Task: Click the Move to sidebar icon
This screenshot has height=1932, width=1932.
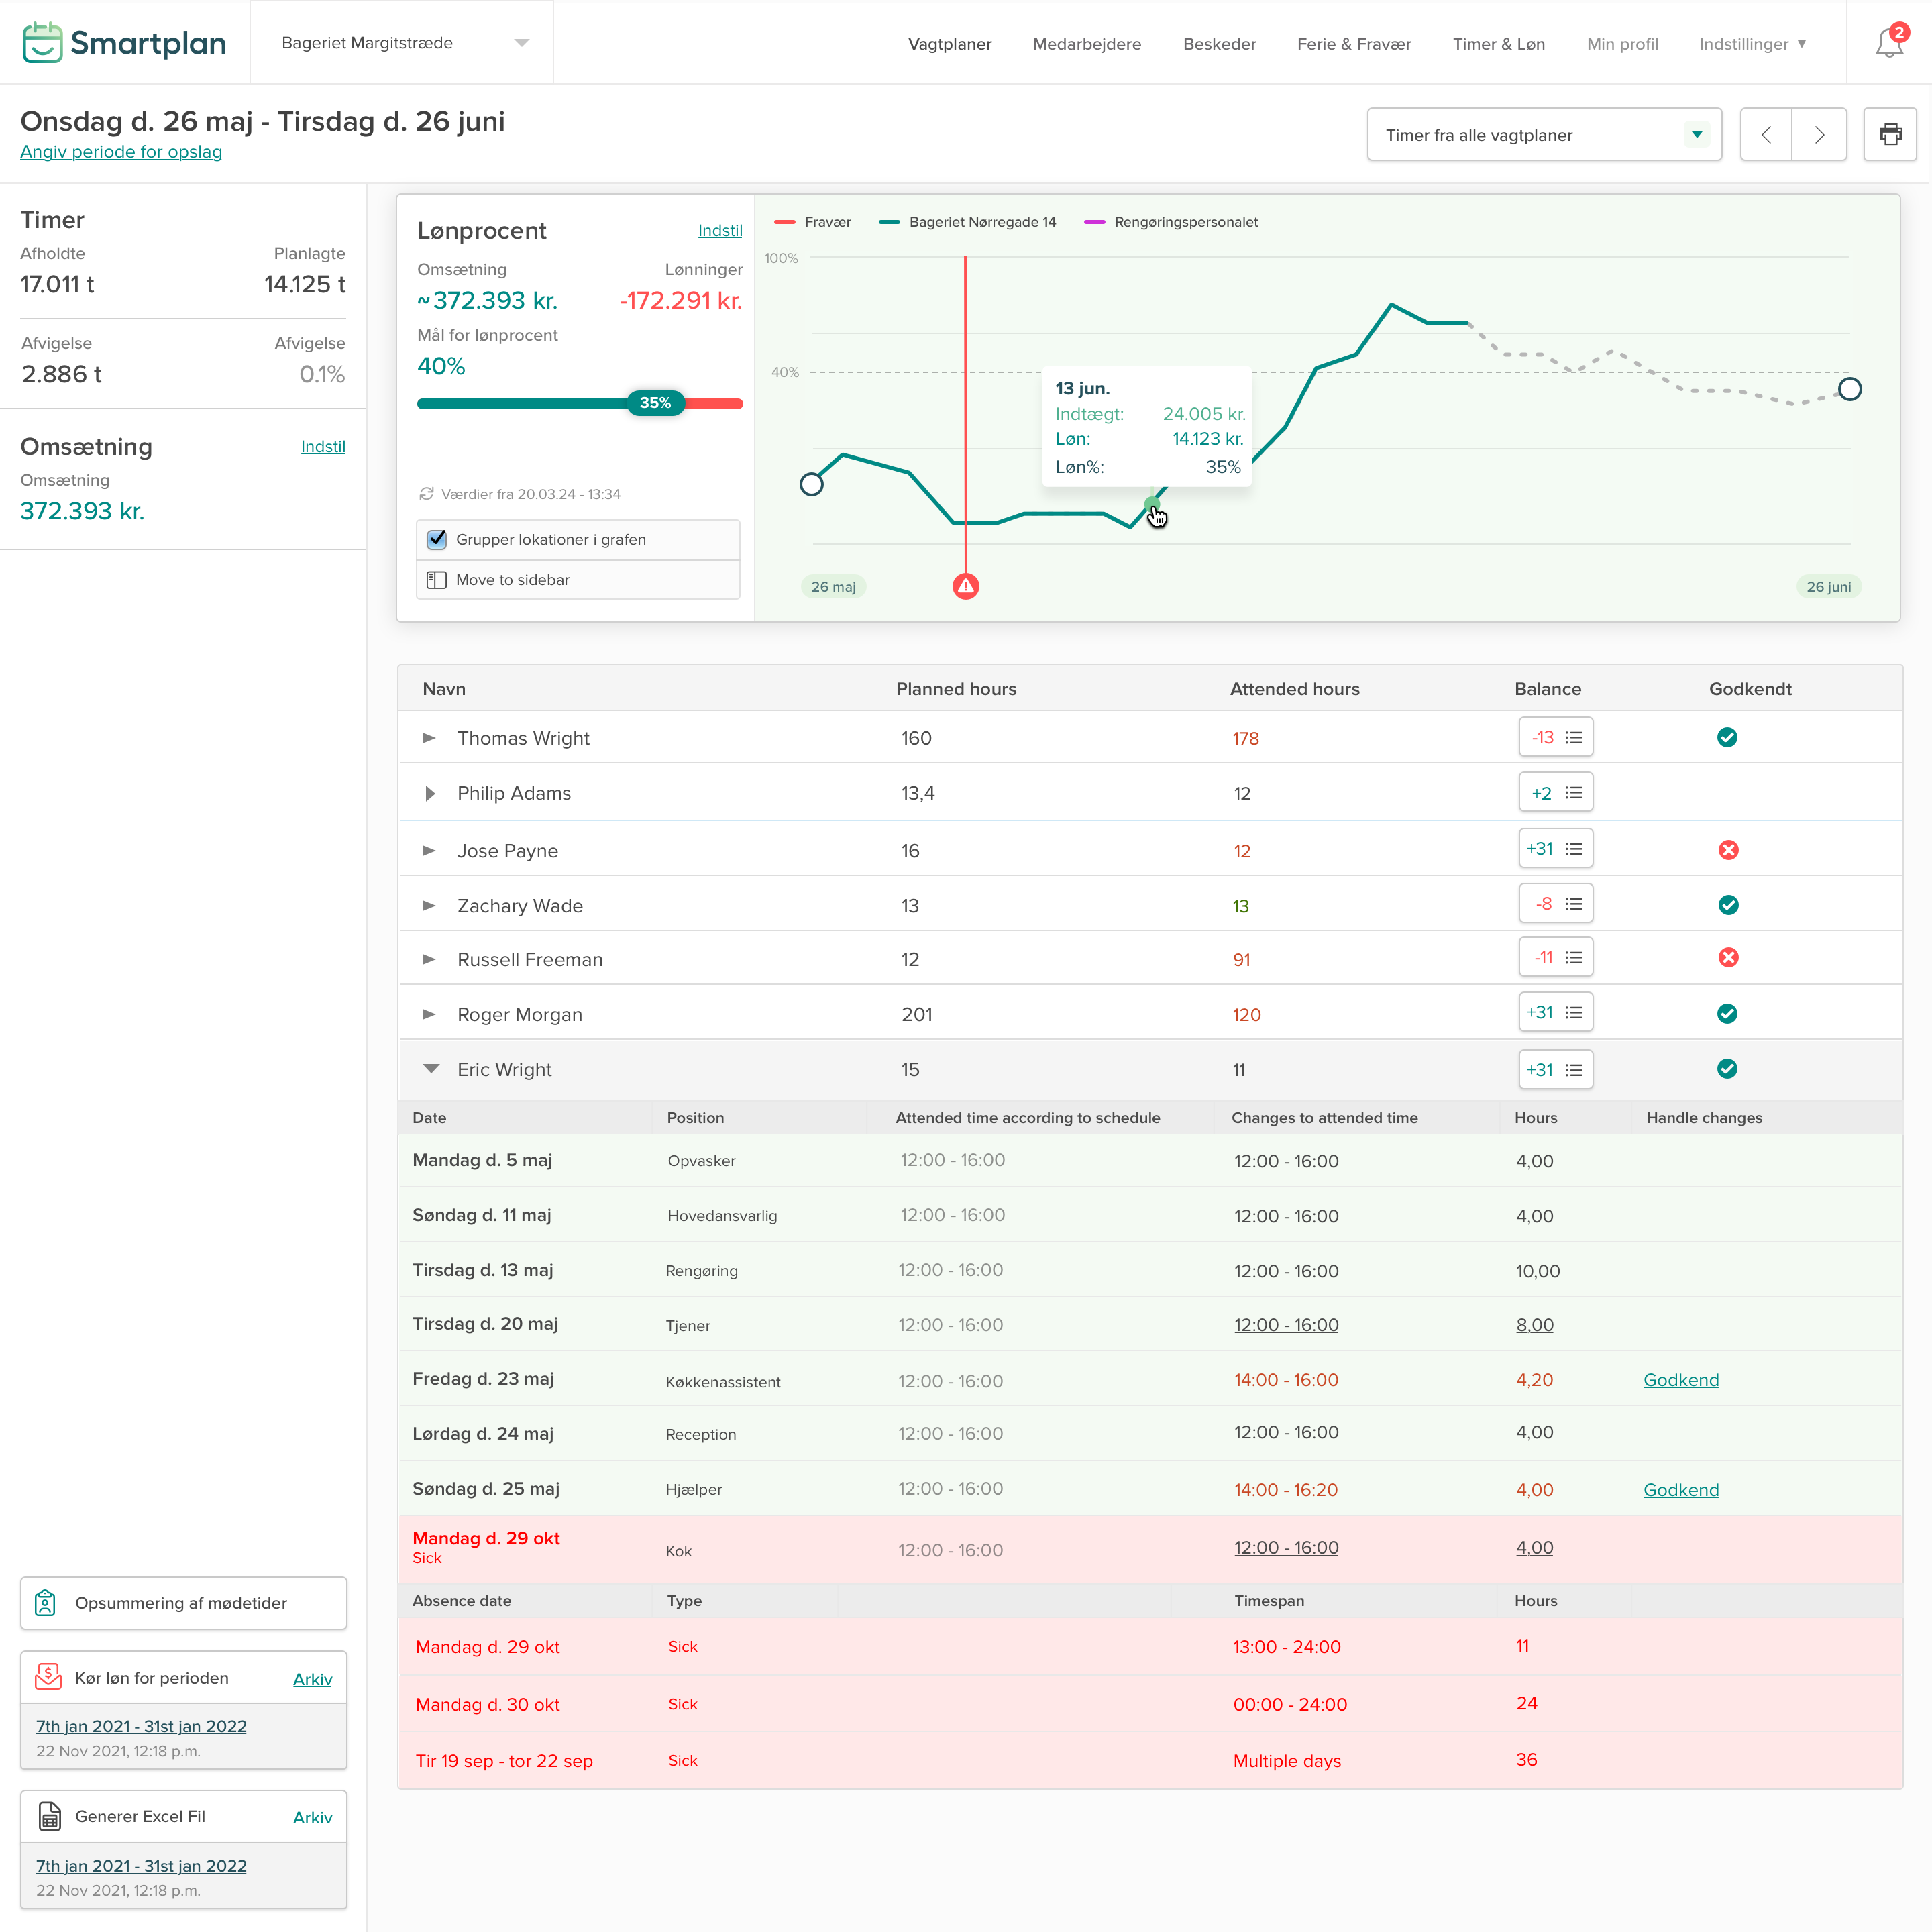Action: [x=437, y=580]
